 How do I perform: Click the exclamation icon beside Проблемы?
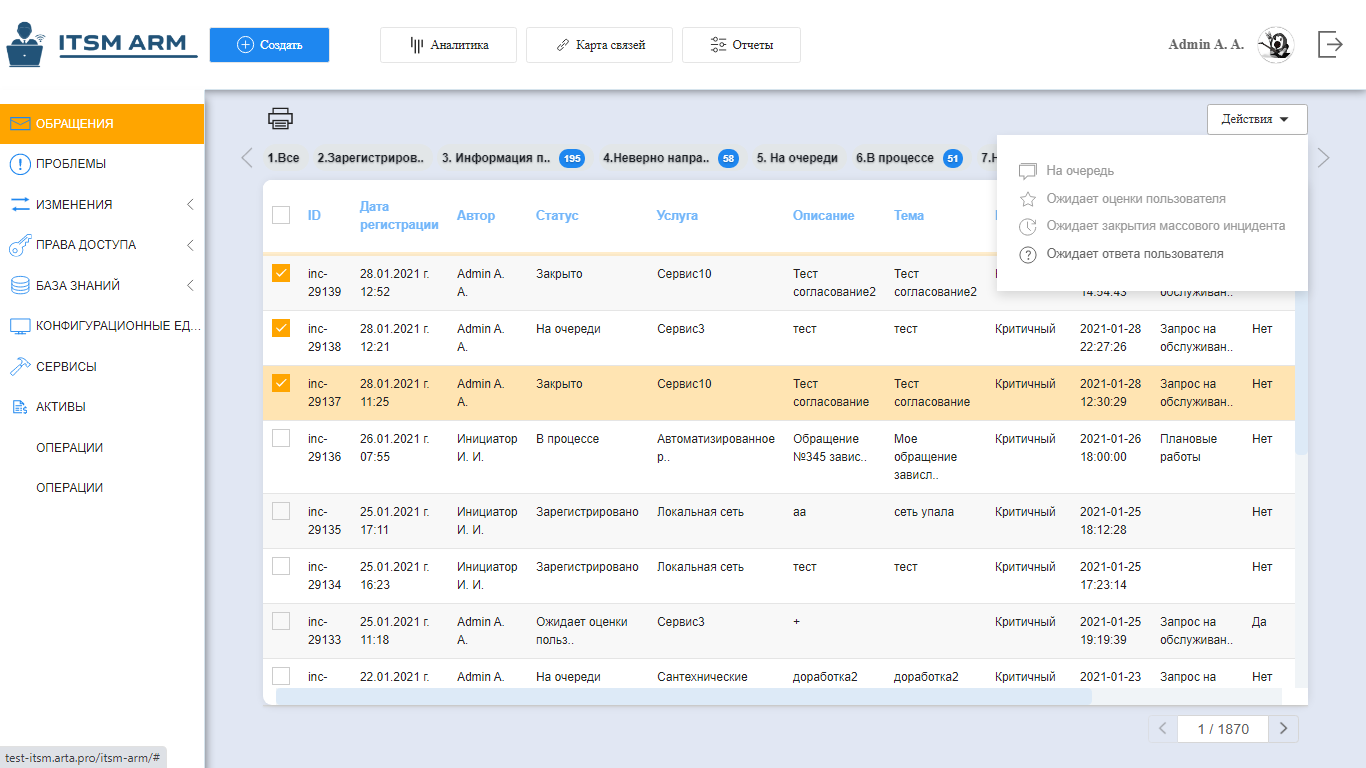pos(20,164)
